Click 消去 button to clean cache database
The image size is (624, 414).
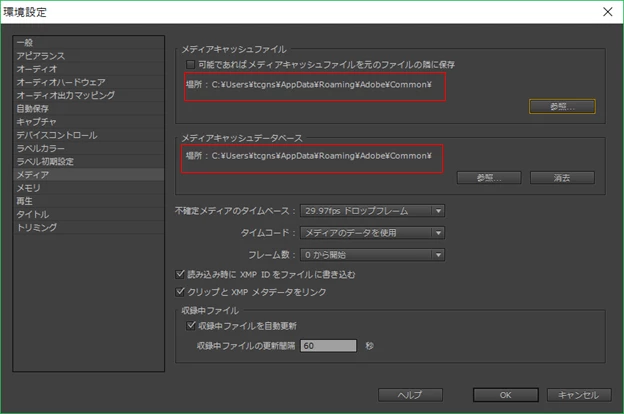click(562, 178)
